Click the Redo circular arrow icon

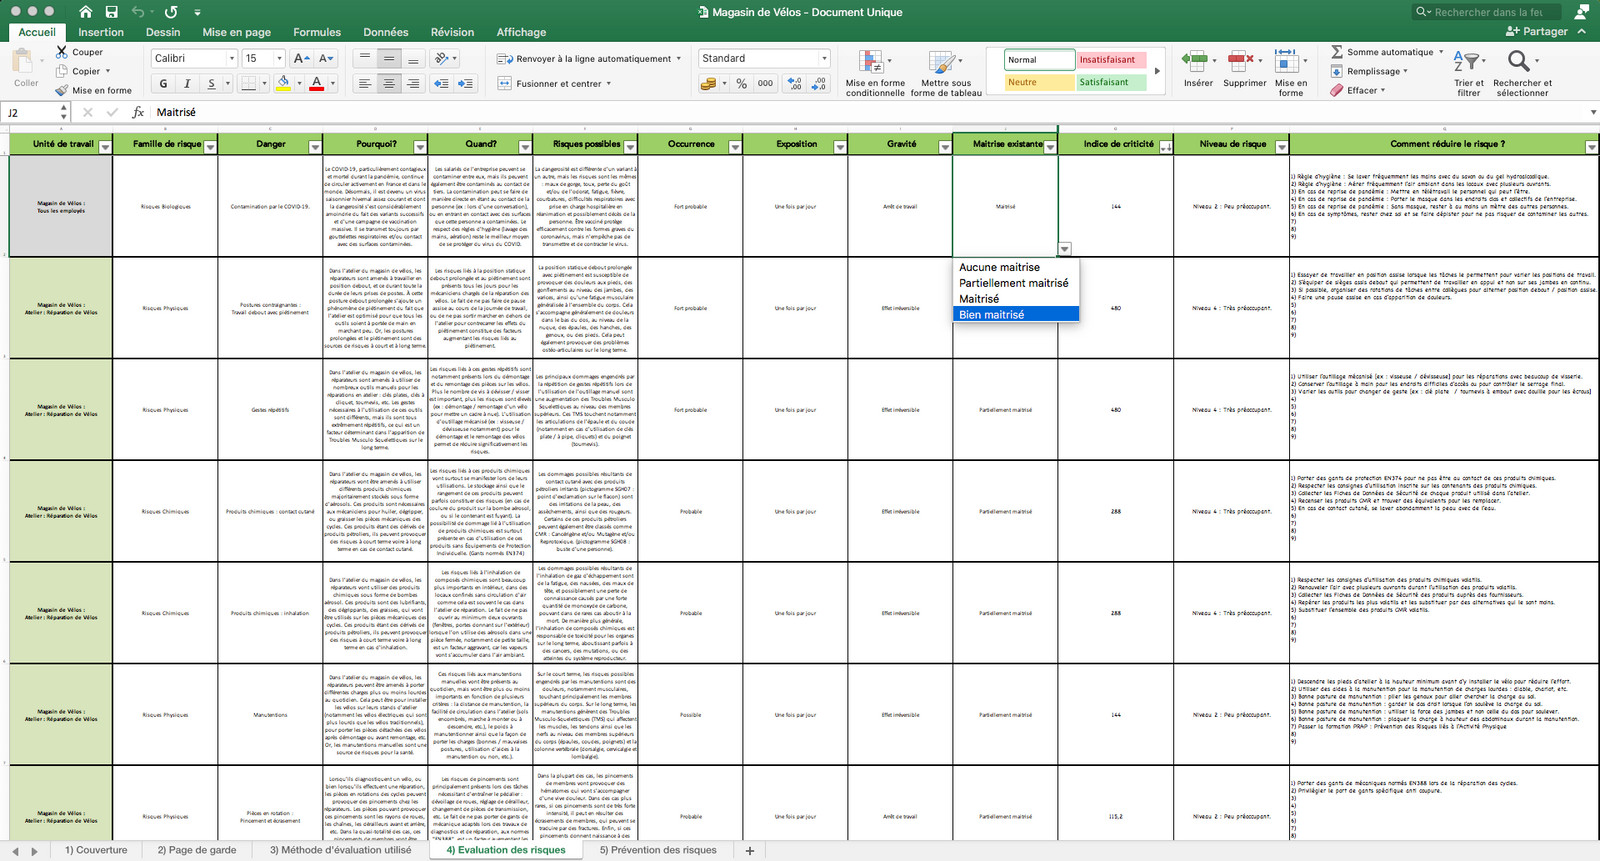pyautogui.click(x=171, y=12)
